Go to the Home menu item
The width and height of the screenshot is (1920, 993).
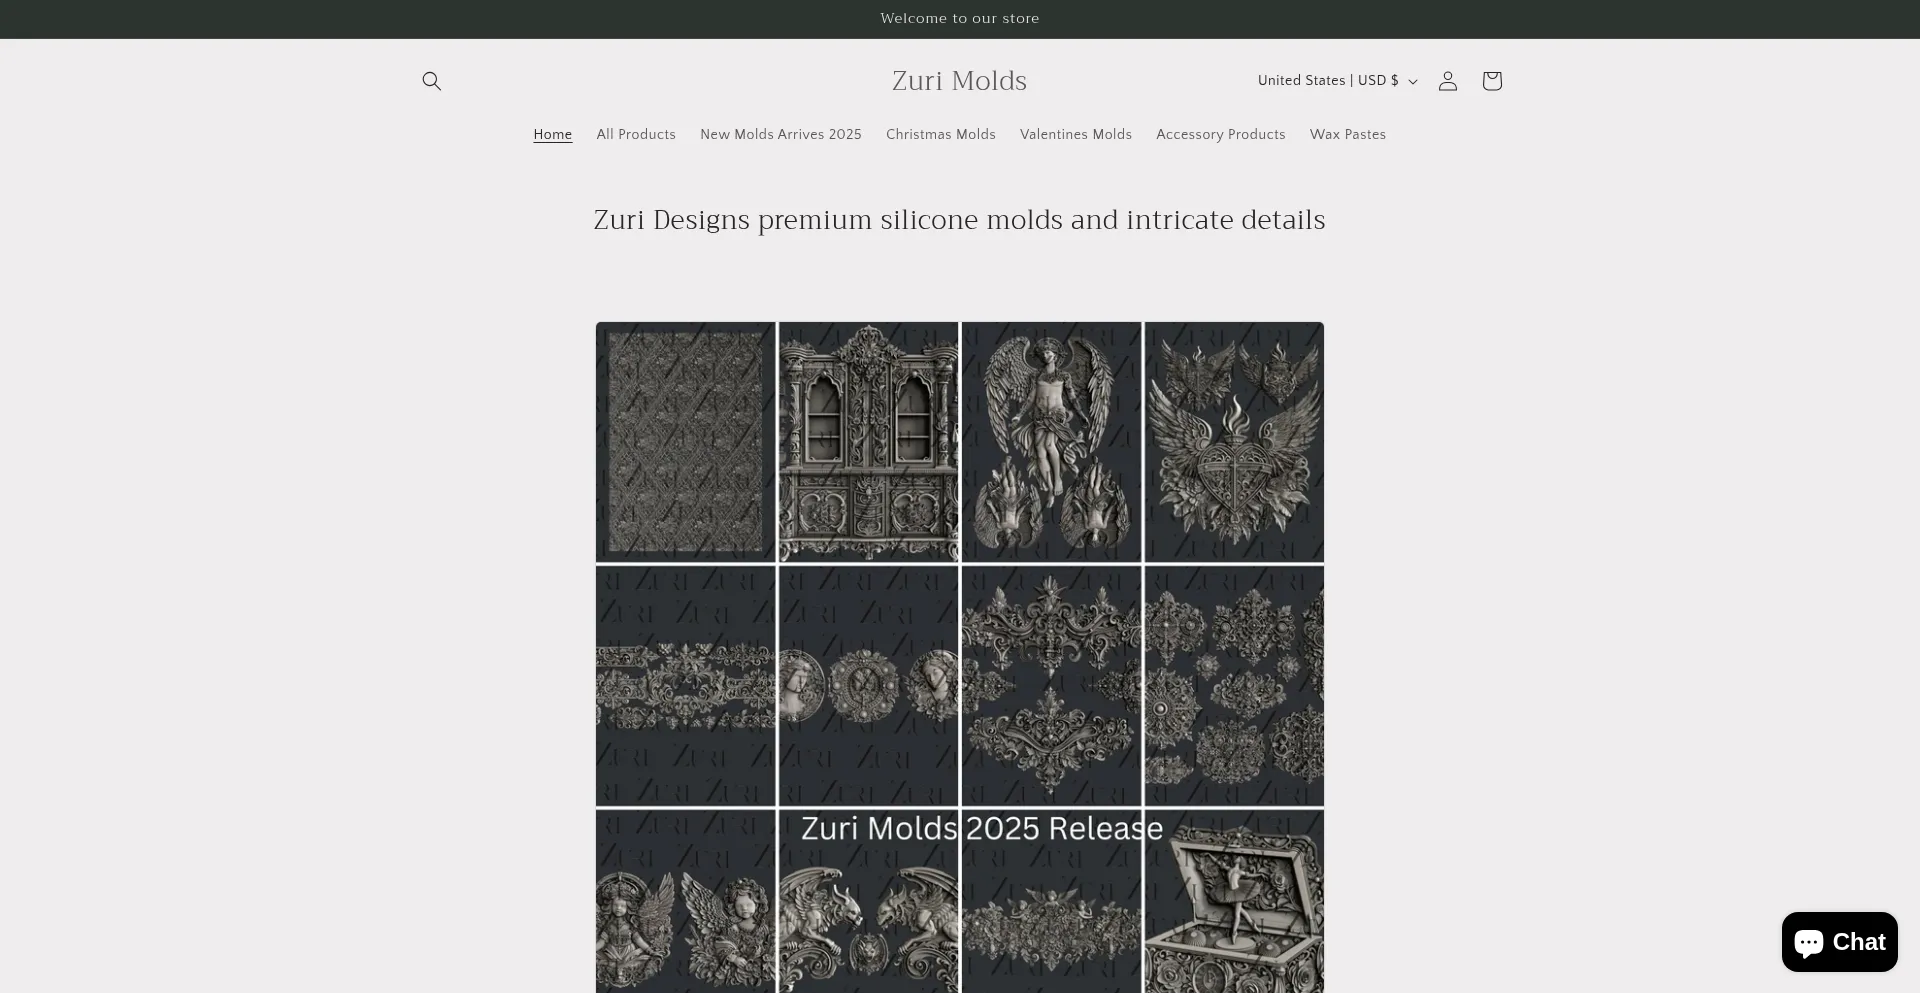[x=552, y=135]
